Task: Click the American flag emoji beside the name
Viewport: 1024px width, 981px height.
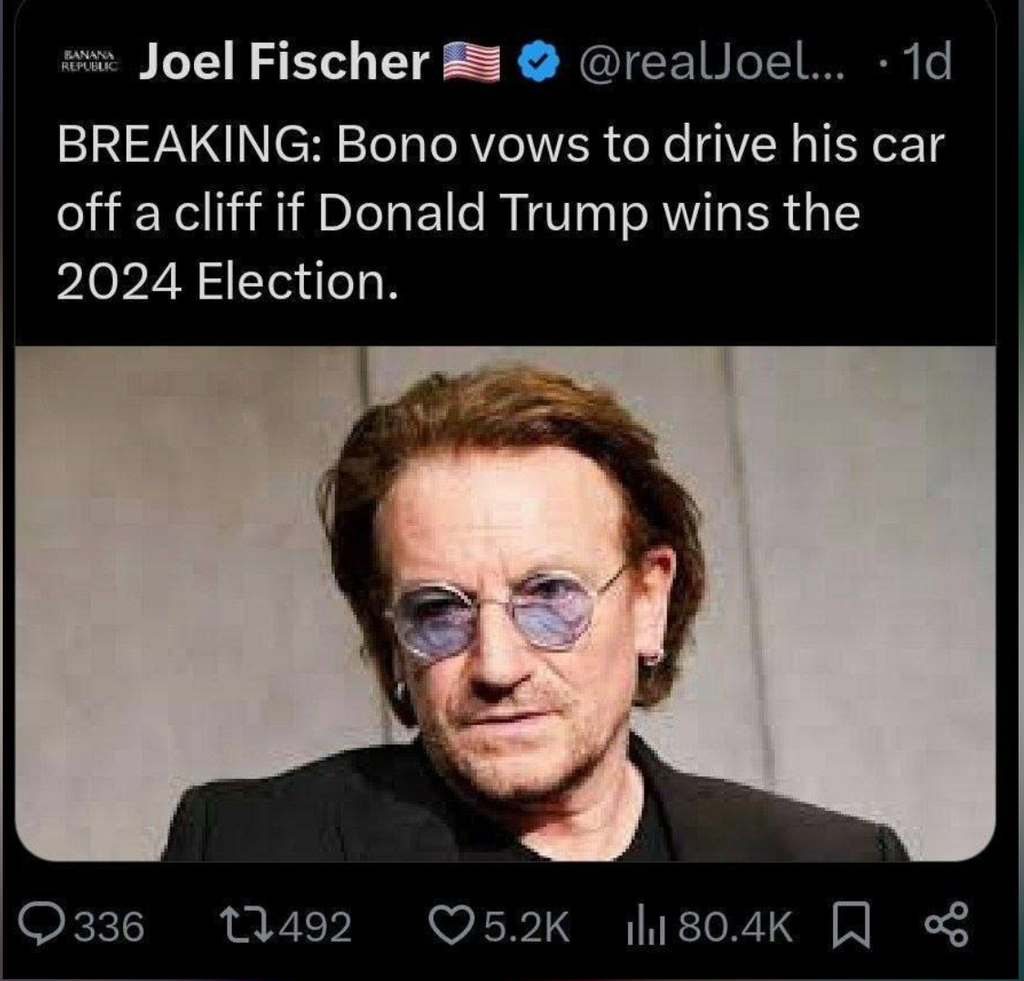Action: (471, 63)
